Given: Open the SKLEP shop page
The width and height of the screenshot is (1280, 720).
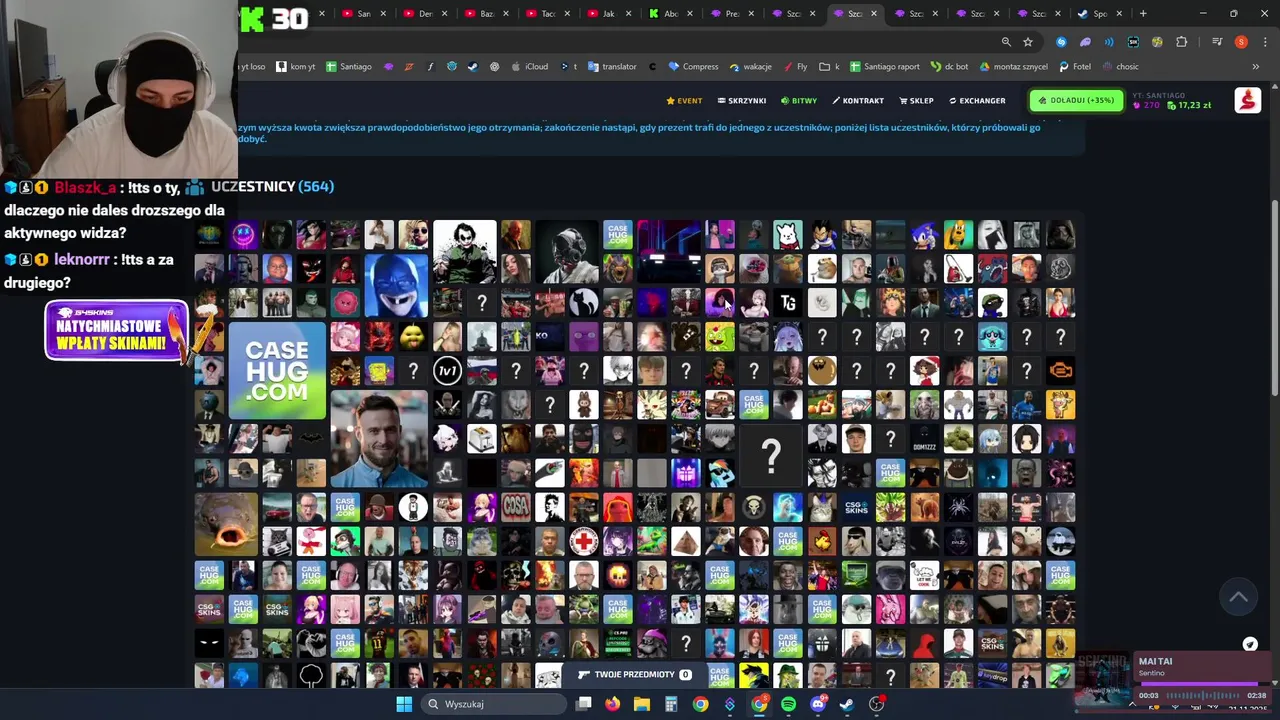Looking at the screenshot, I should 916,101.
